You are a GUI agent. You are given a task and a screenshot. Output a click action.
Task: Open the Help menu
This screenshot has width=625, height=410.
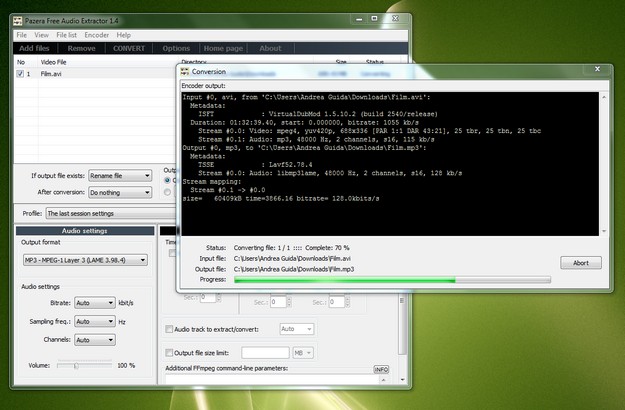124,35
